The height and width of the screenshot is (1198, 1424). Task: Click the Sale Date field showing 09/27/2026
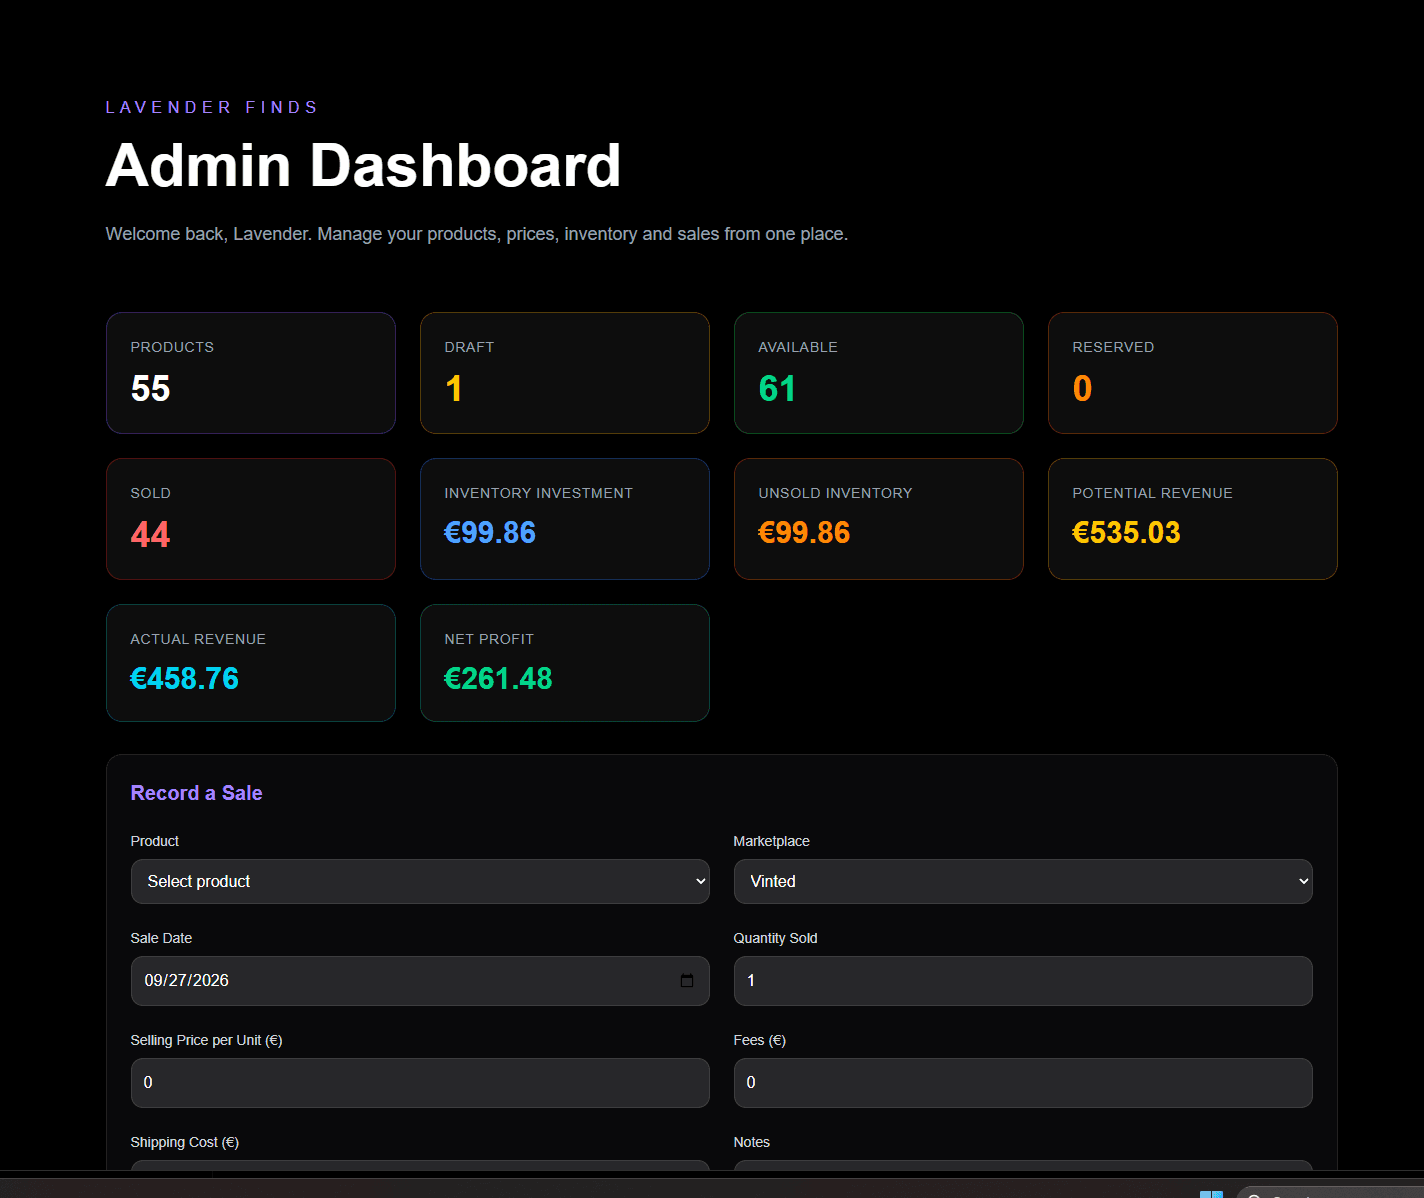click(x=420, y=981)
